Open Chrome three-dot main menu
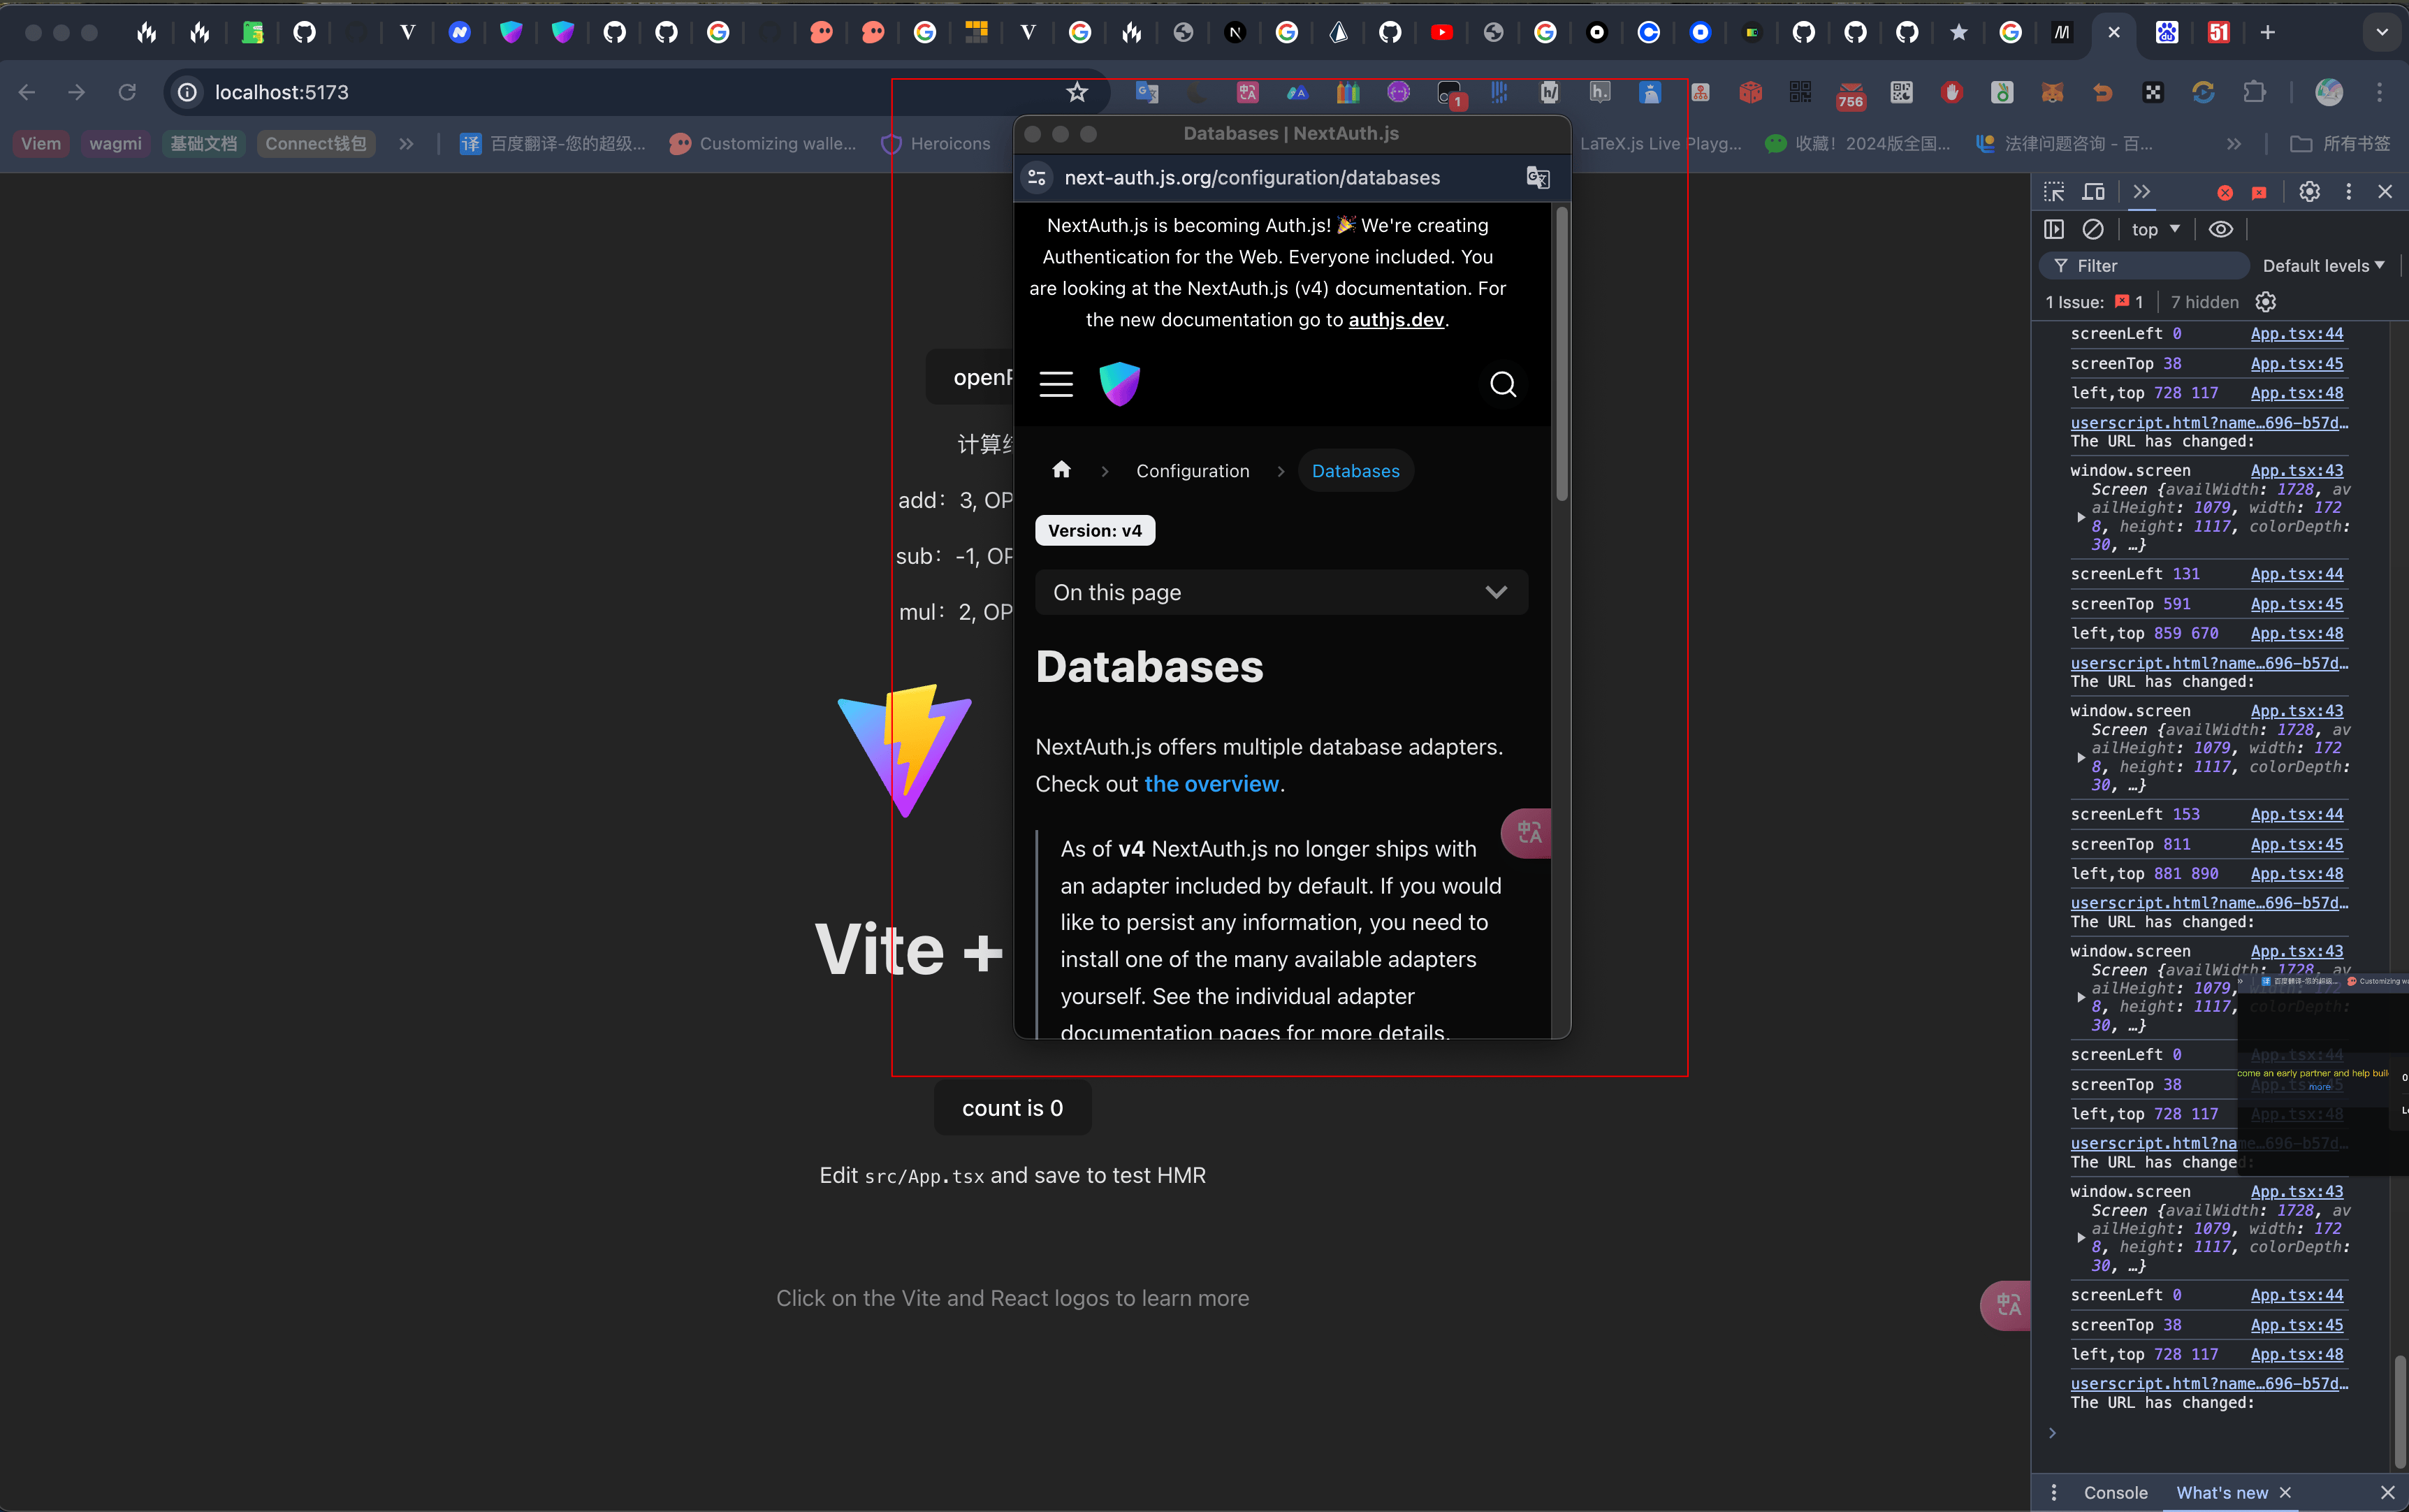The image size is (2409, 1512). pyautogui.click(x=2380, y=92)
